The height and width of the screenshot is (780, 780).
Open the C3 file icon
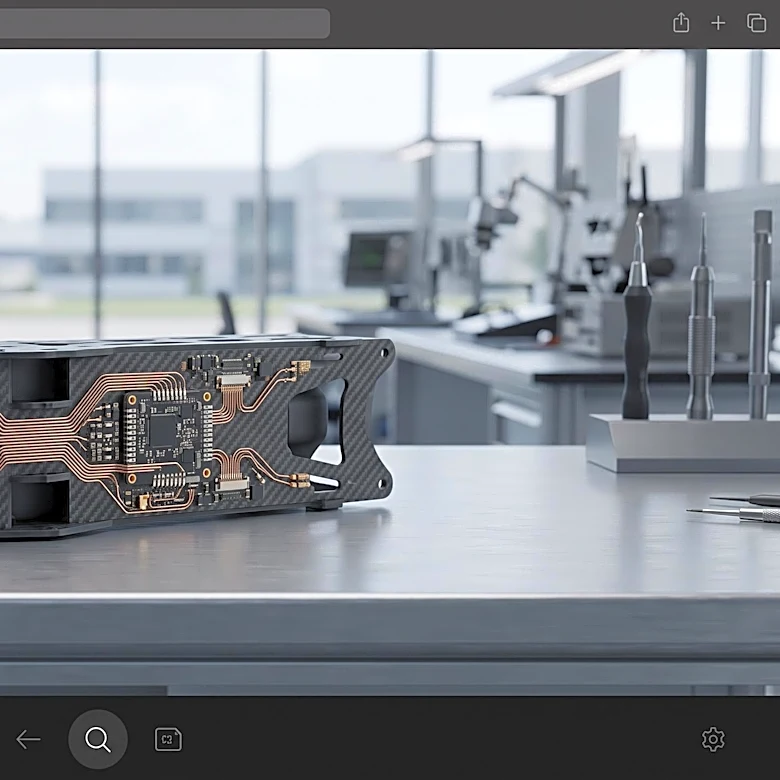pos(168,739)
